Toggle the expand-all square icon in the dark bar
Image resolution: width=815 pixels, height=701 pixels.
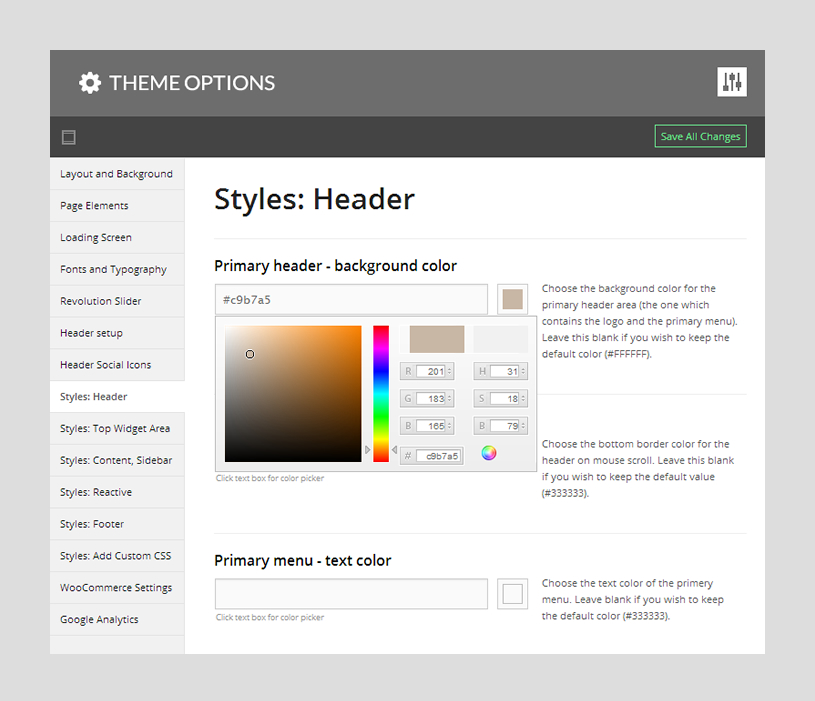pyautogui.click(x=69, y=137)
